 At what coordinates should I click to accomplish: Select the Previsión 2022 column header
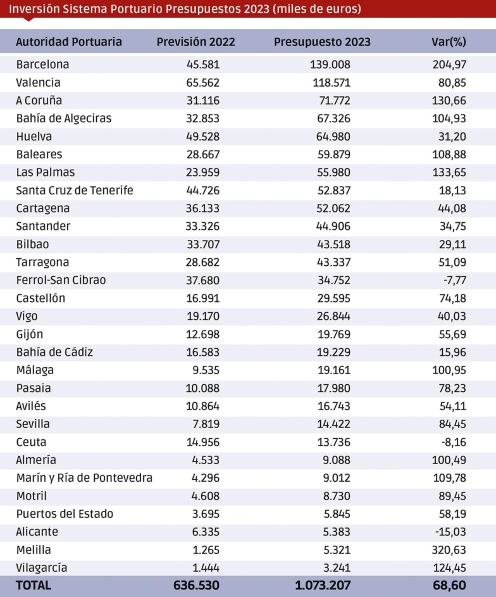[196, 42]
